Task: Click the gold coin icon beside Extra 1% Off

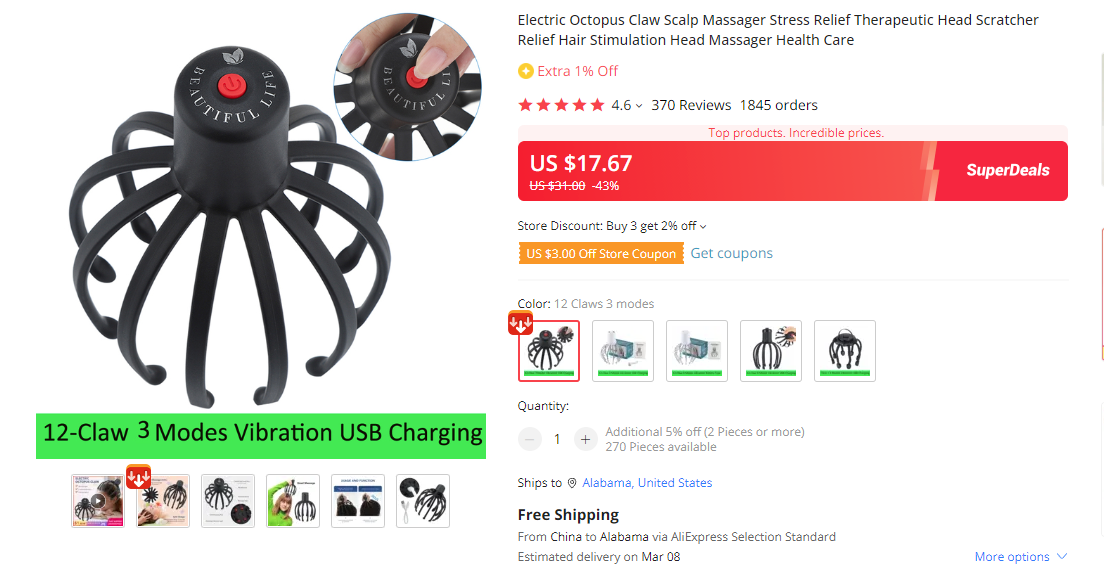Action: 525,71
